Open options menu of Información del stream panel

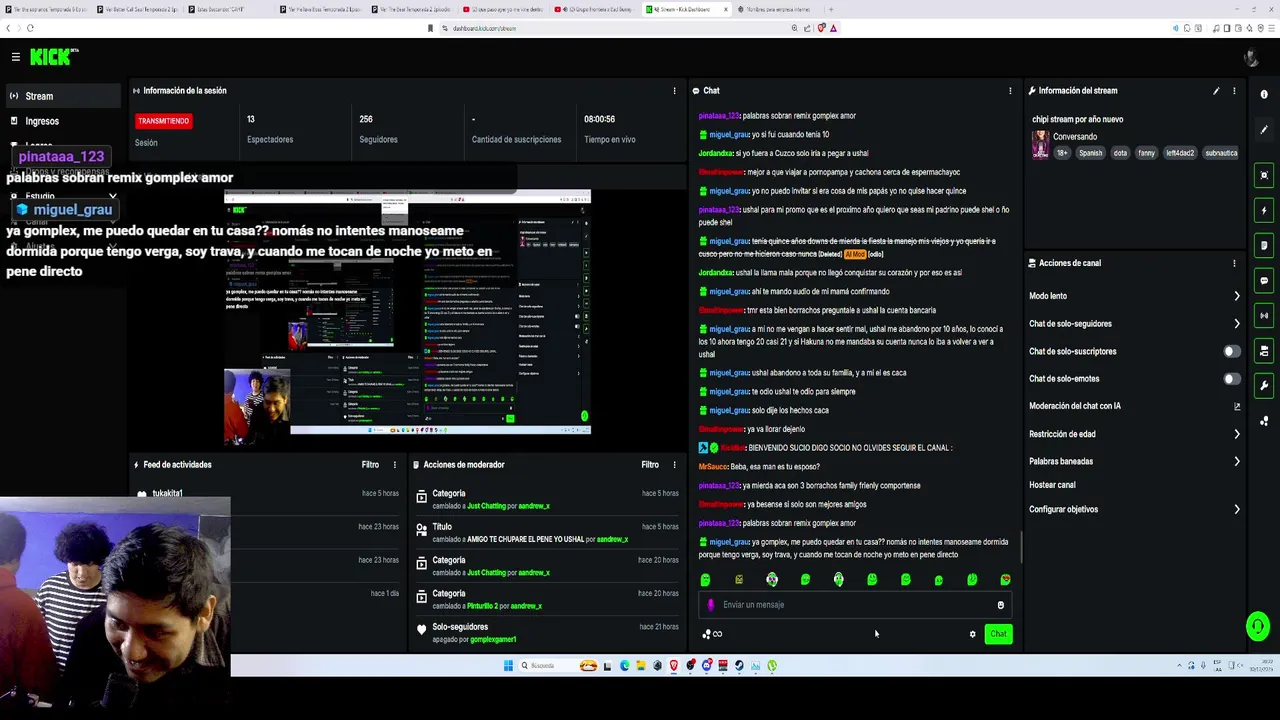tap(1234, 91)
